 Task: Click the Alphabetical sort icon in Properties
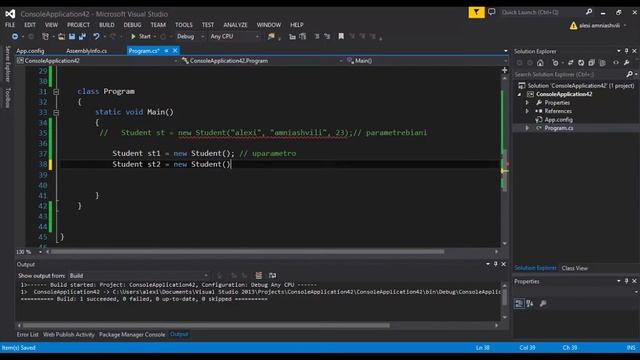(530, 303)
